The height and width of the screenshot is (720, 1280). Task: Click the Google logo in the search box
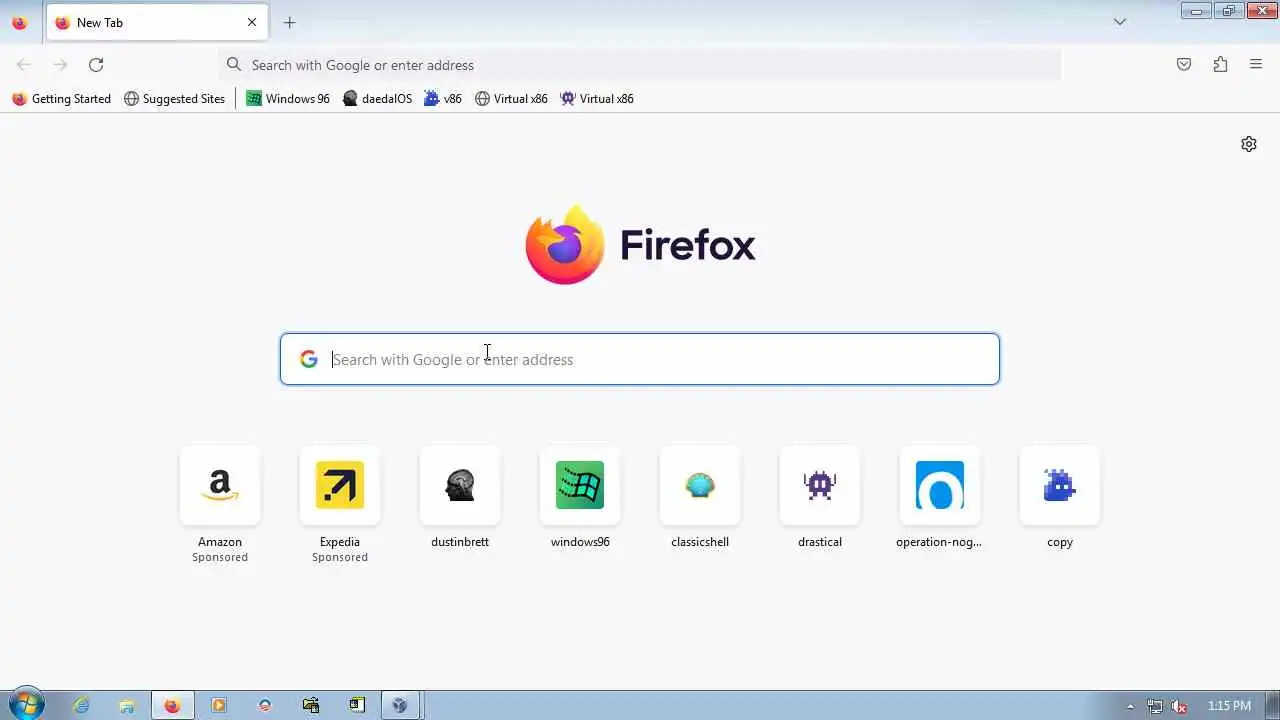(x=309, y=359)
